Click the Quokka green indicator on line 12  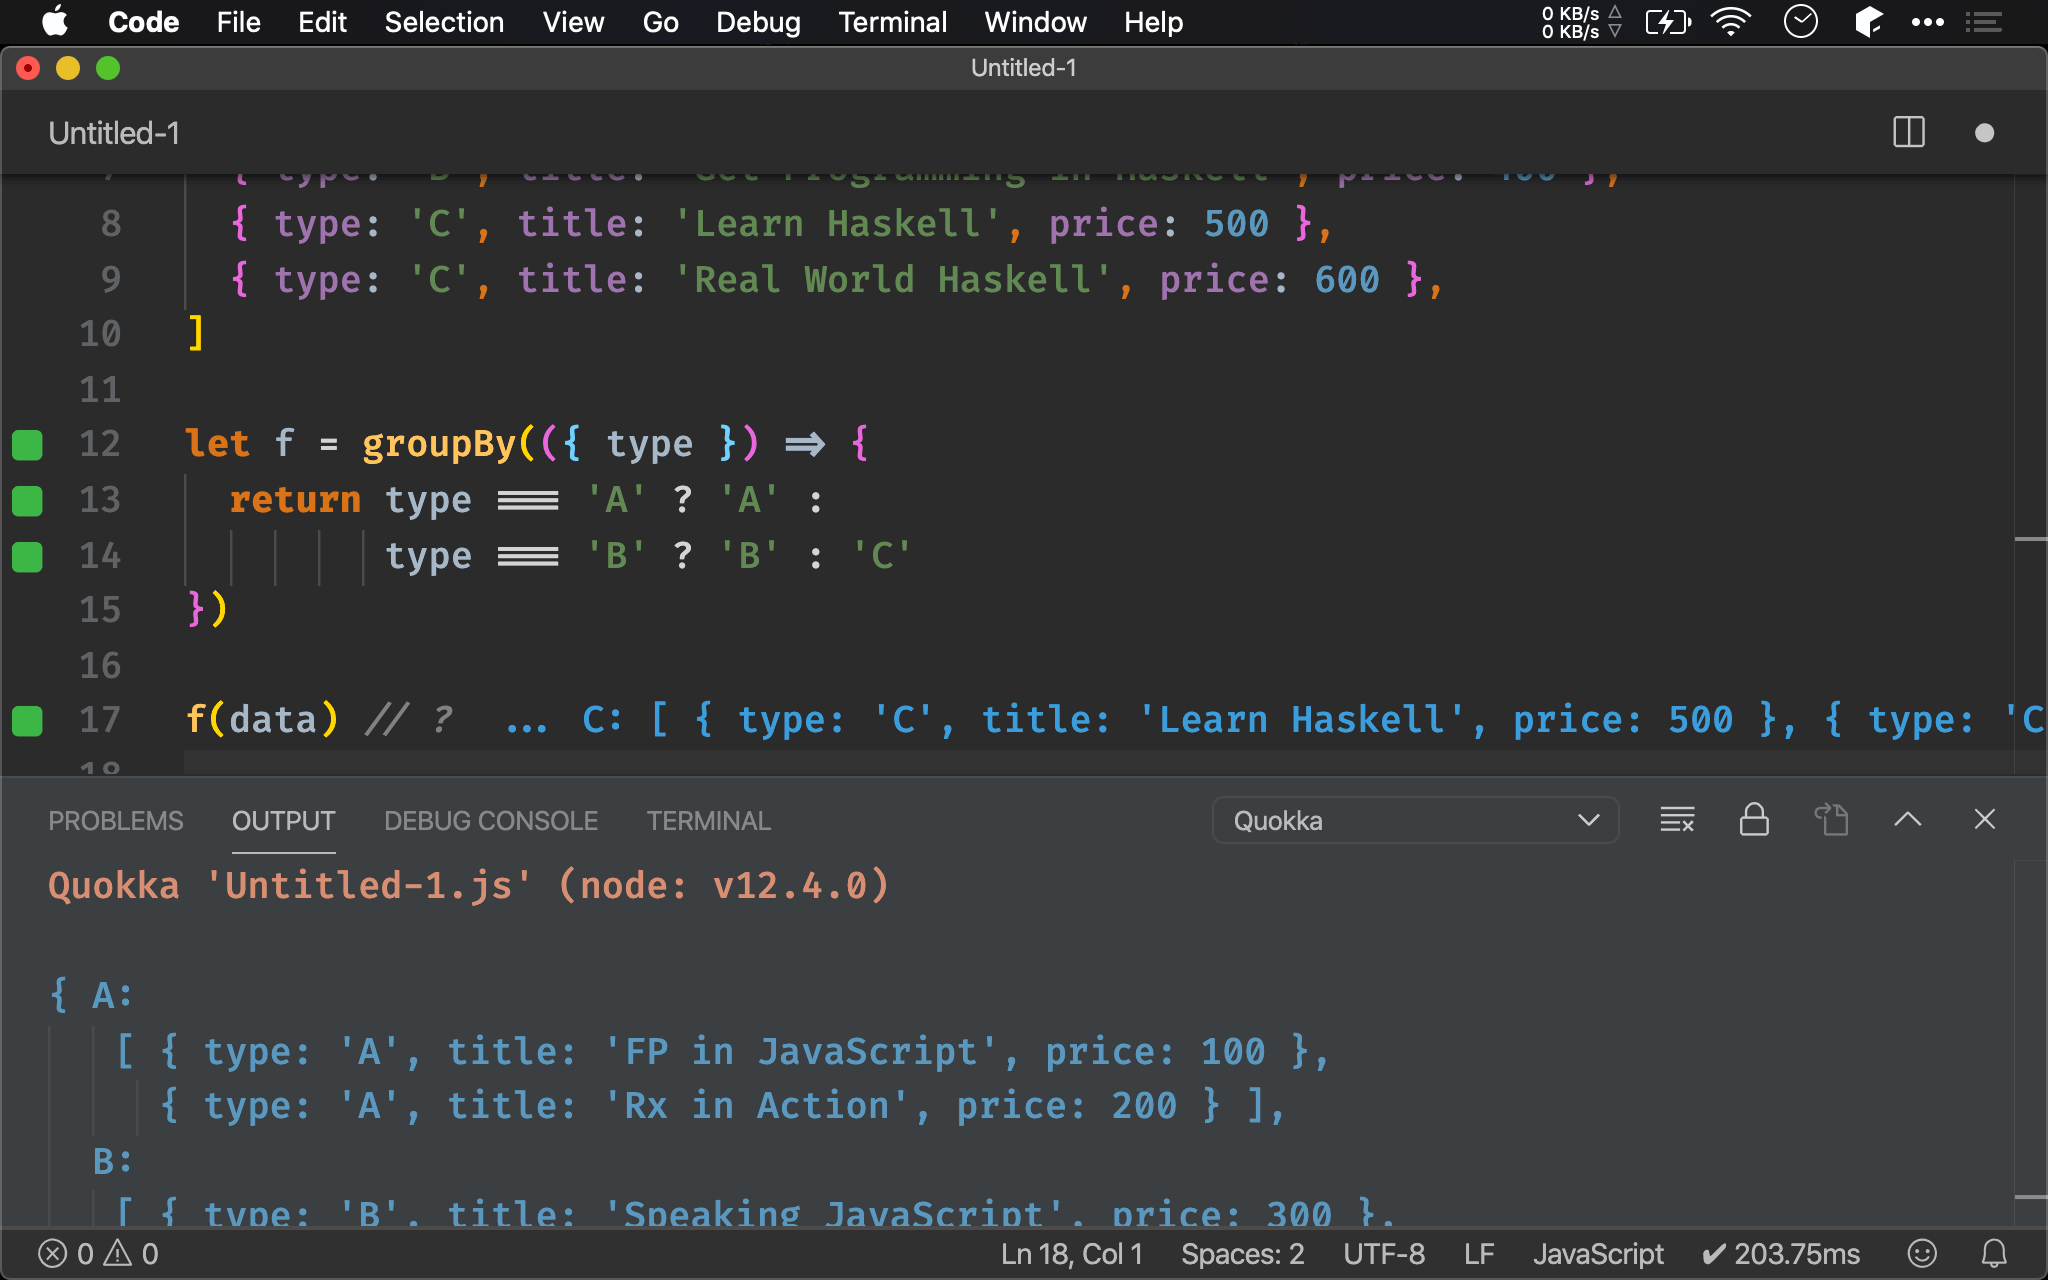(27, 445)
